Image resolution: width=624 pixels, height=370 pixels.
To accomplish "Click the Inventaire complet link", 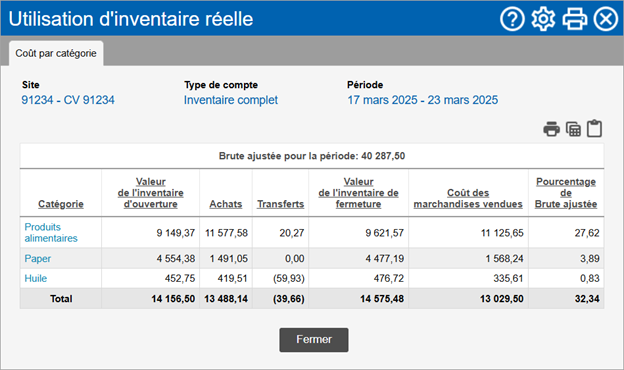I will pyautogui.click(x=231, y=100).
